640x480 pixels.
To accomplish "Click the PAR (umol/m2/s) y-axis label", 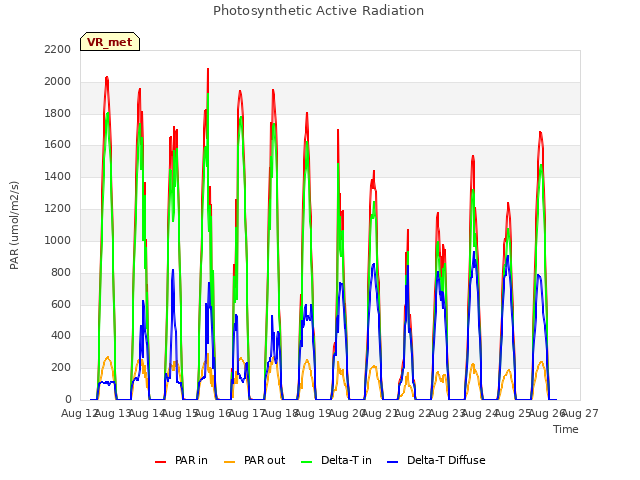I will [14, 225].
